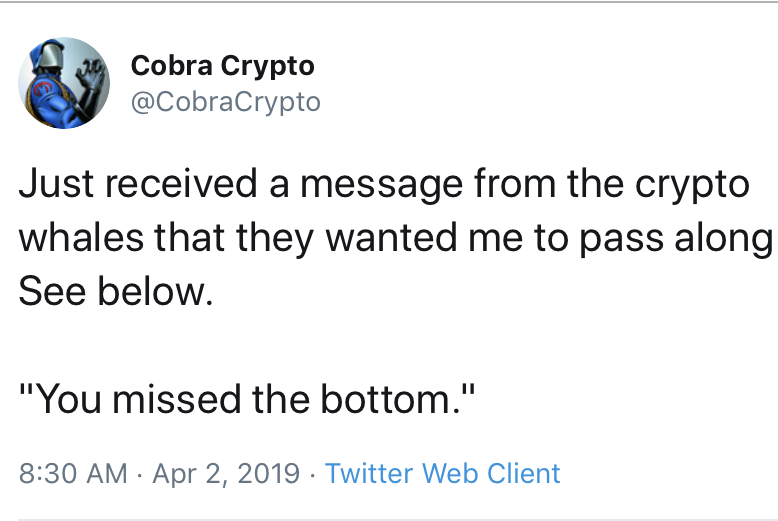Click the word "wanted" in the tweet
The height and width of the screenshot is (521, 778).
(x=391, y=237)
